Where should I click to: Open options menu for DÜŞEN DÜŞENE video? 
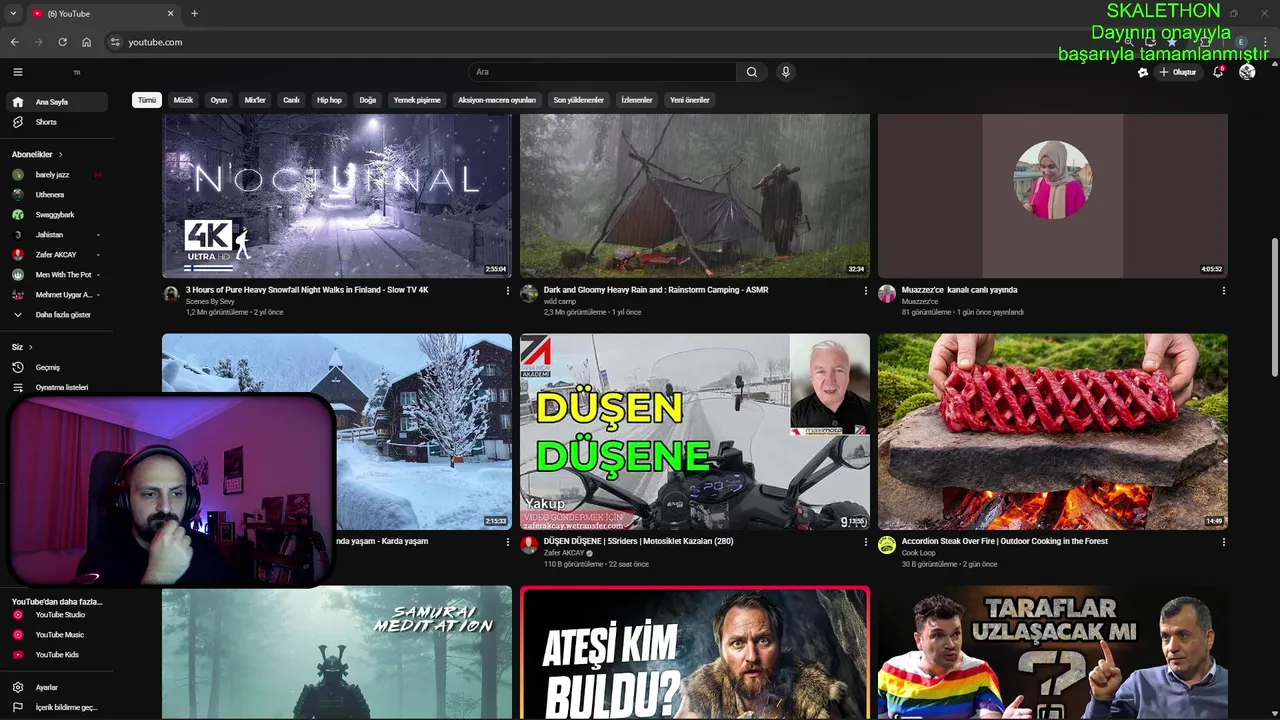tap(866, 542)
